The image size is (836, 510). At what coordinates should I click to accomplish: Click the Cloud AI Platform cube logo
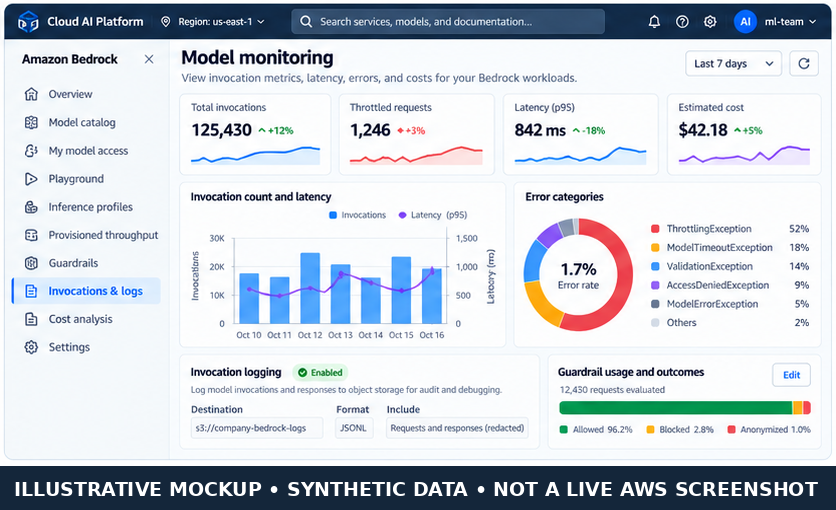28,22
